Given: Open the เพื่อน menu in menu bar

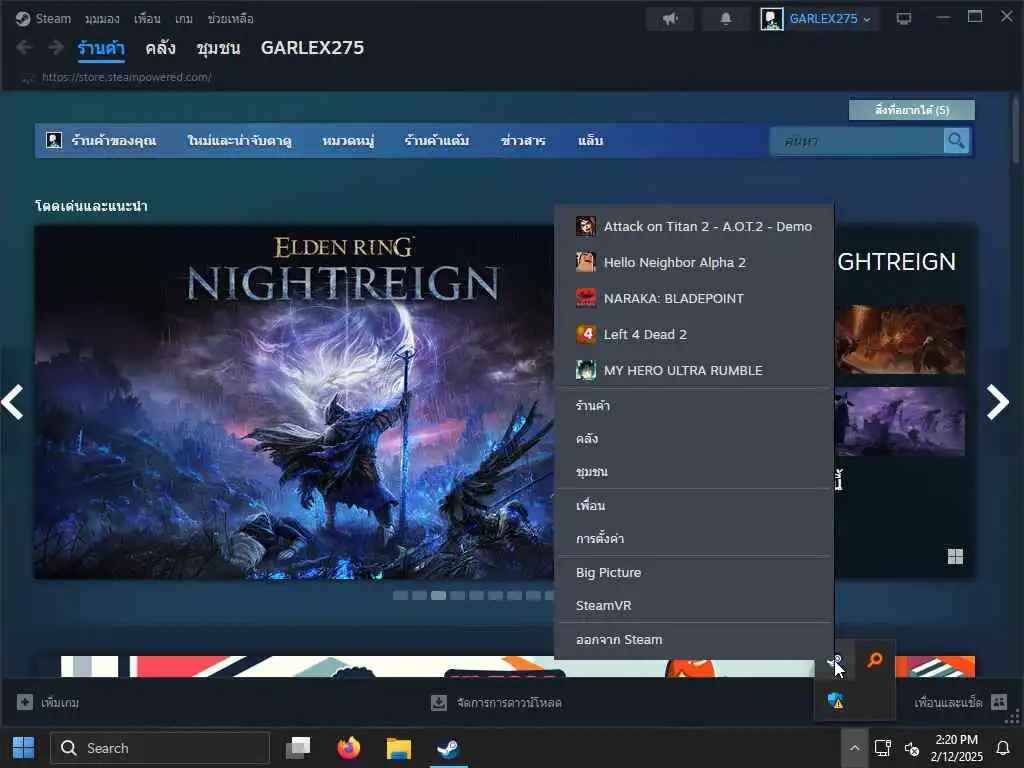Looking at the screenshot, I should (x=147, y=19).
